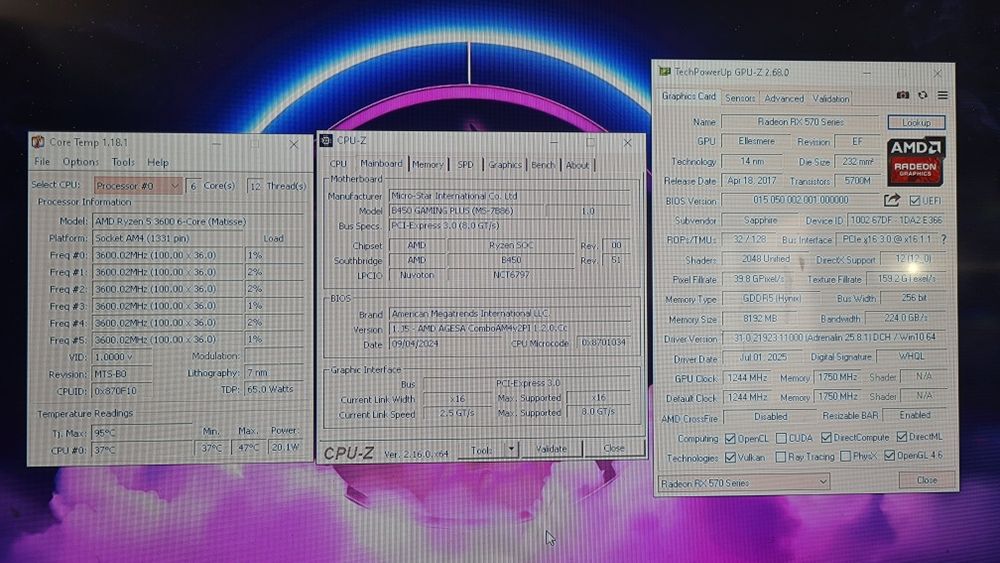Click Freq #0 value in Core Temp
This screenshot has width=1000, height=563.
168,255
